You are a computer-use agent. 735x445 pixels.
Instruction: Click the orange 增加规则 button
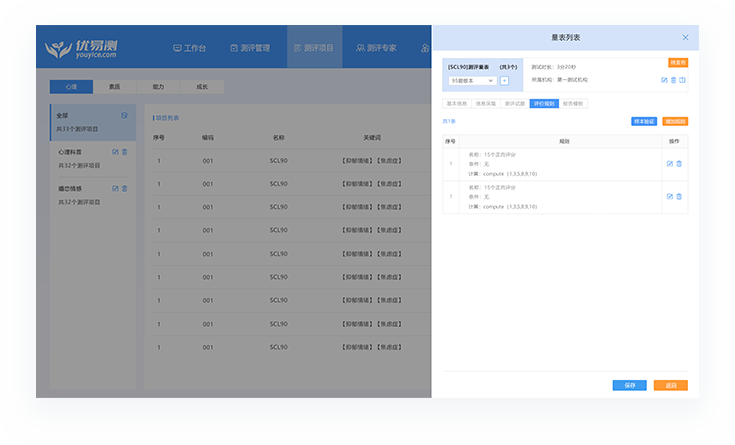click(x=675, y=121)
